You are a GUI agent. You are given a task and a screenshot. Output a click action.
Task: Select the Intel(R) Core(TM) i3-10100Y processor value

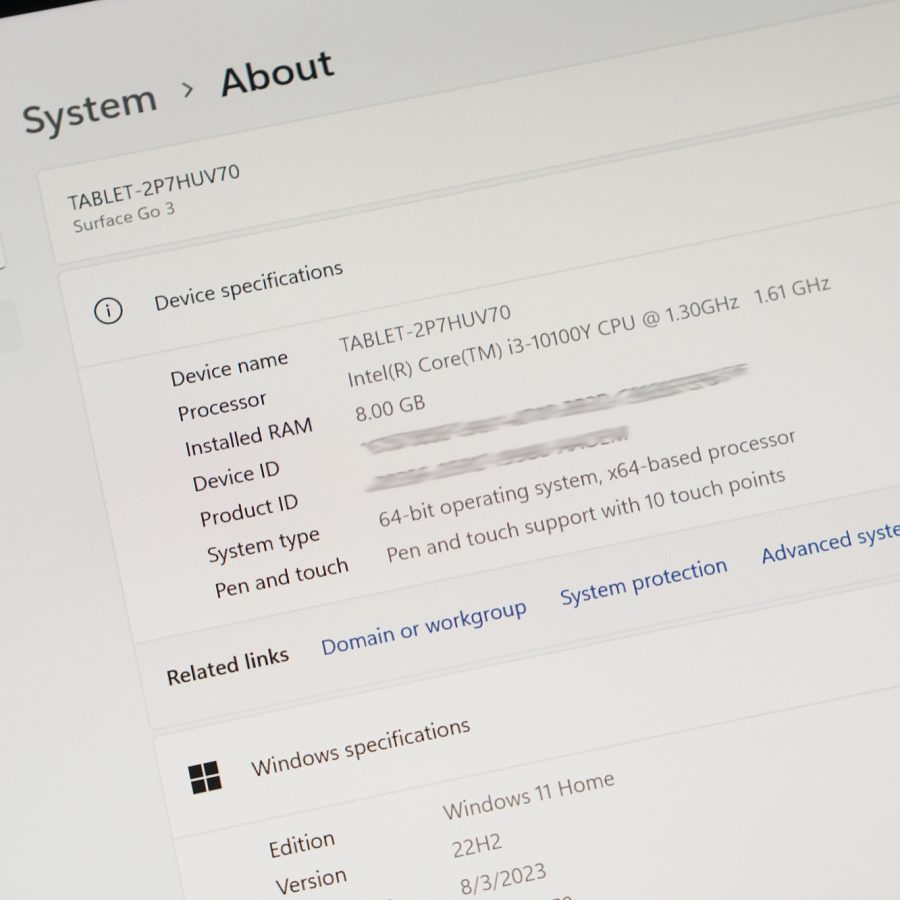point(588,333)
